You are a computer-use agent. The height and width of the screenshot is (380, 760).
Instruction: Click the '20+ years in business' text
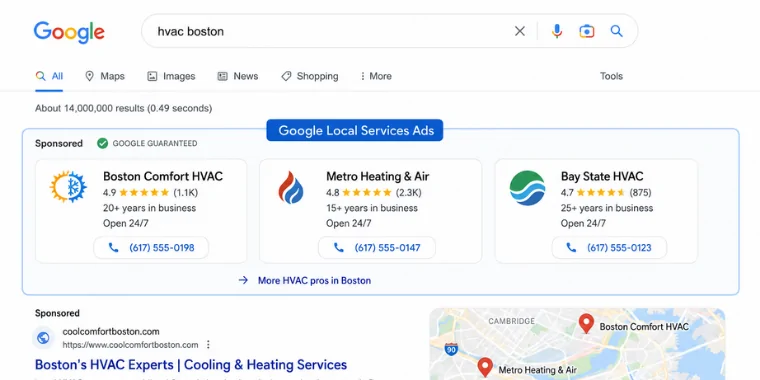(x=149, y=208)
